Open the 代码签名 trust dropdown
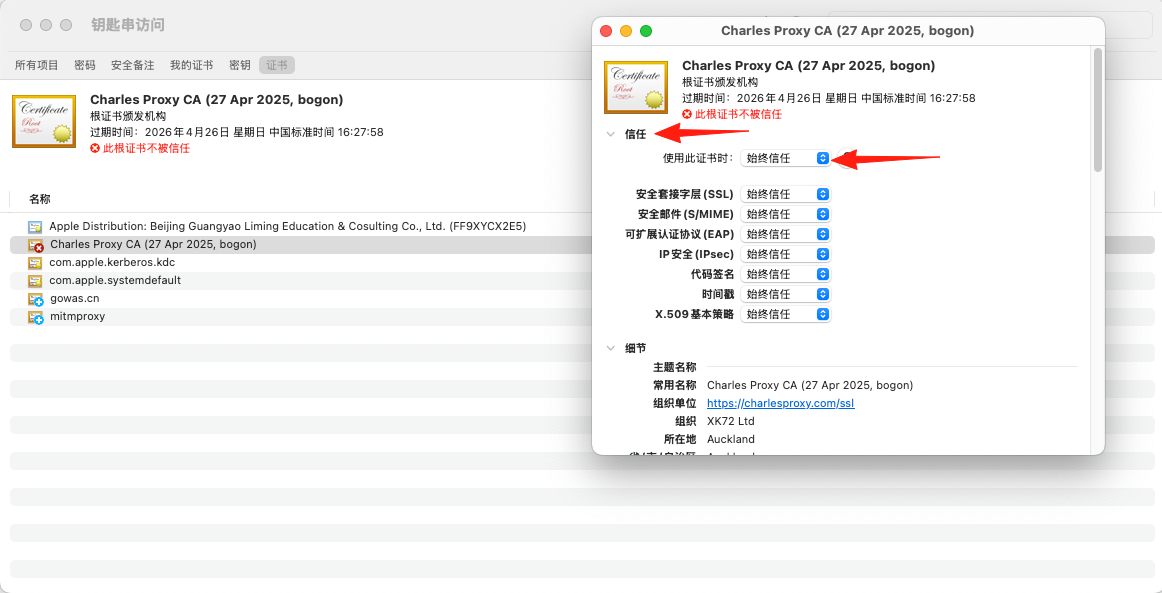Screen dimensions: 1162x593 (x=787, y=274)
